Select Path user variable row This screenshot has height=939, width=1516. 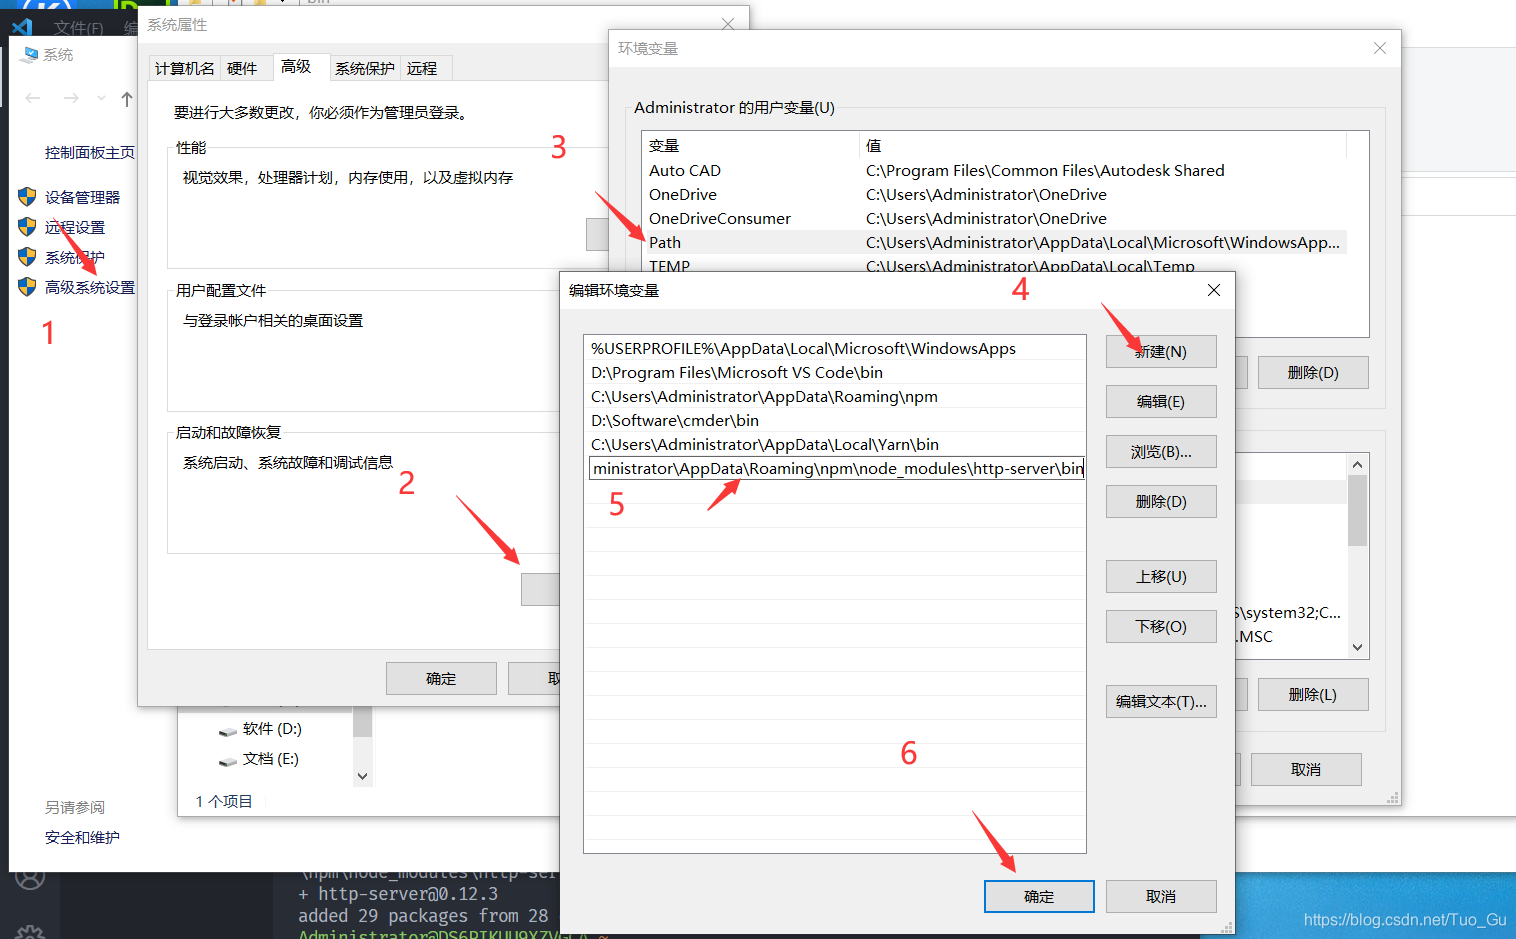click(x=995, y=243)
